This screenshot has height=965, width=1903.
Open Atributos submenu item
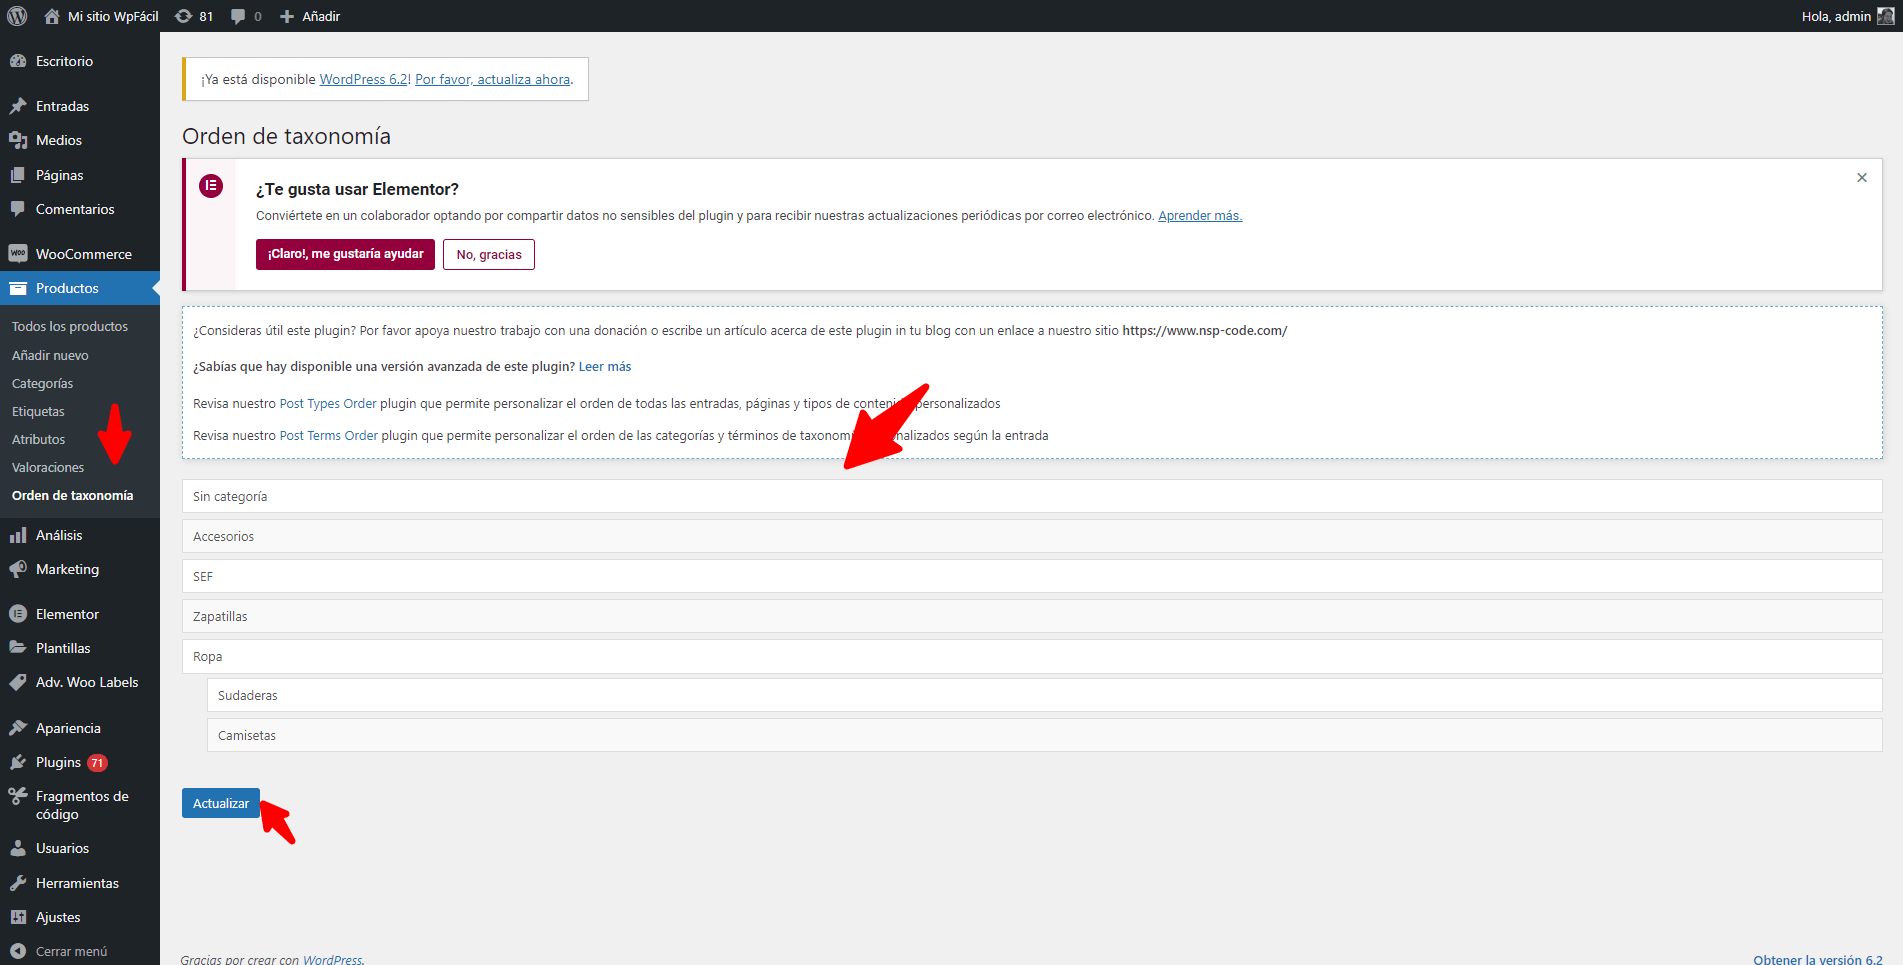[38, 439]
